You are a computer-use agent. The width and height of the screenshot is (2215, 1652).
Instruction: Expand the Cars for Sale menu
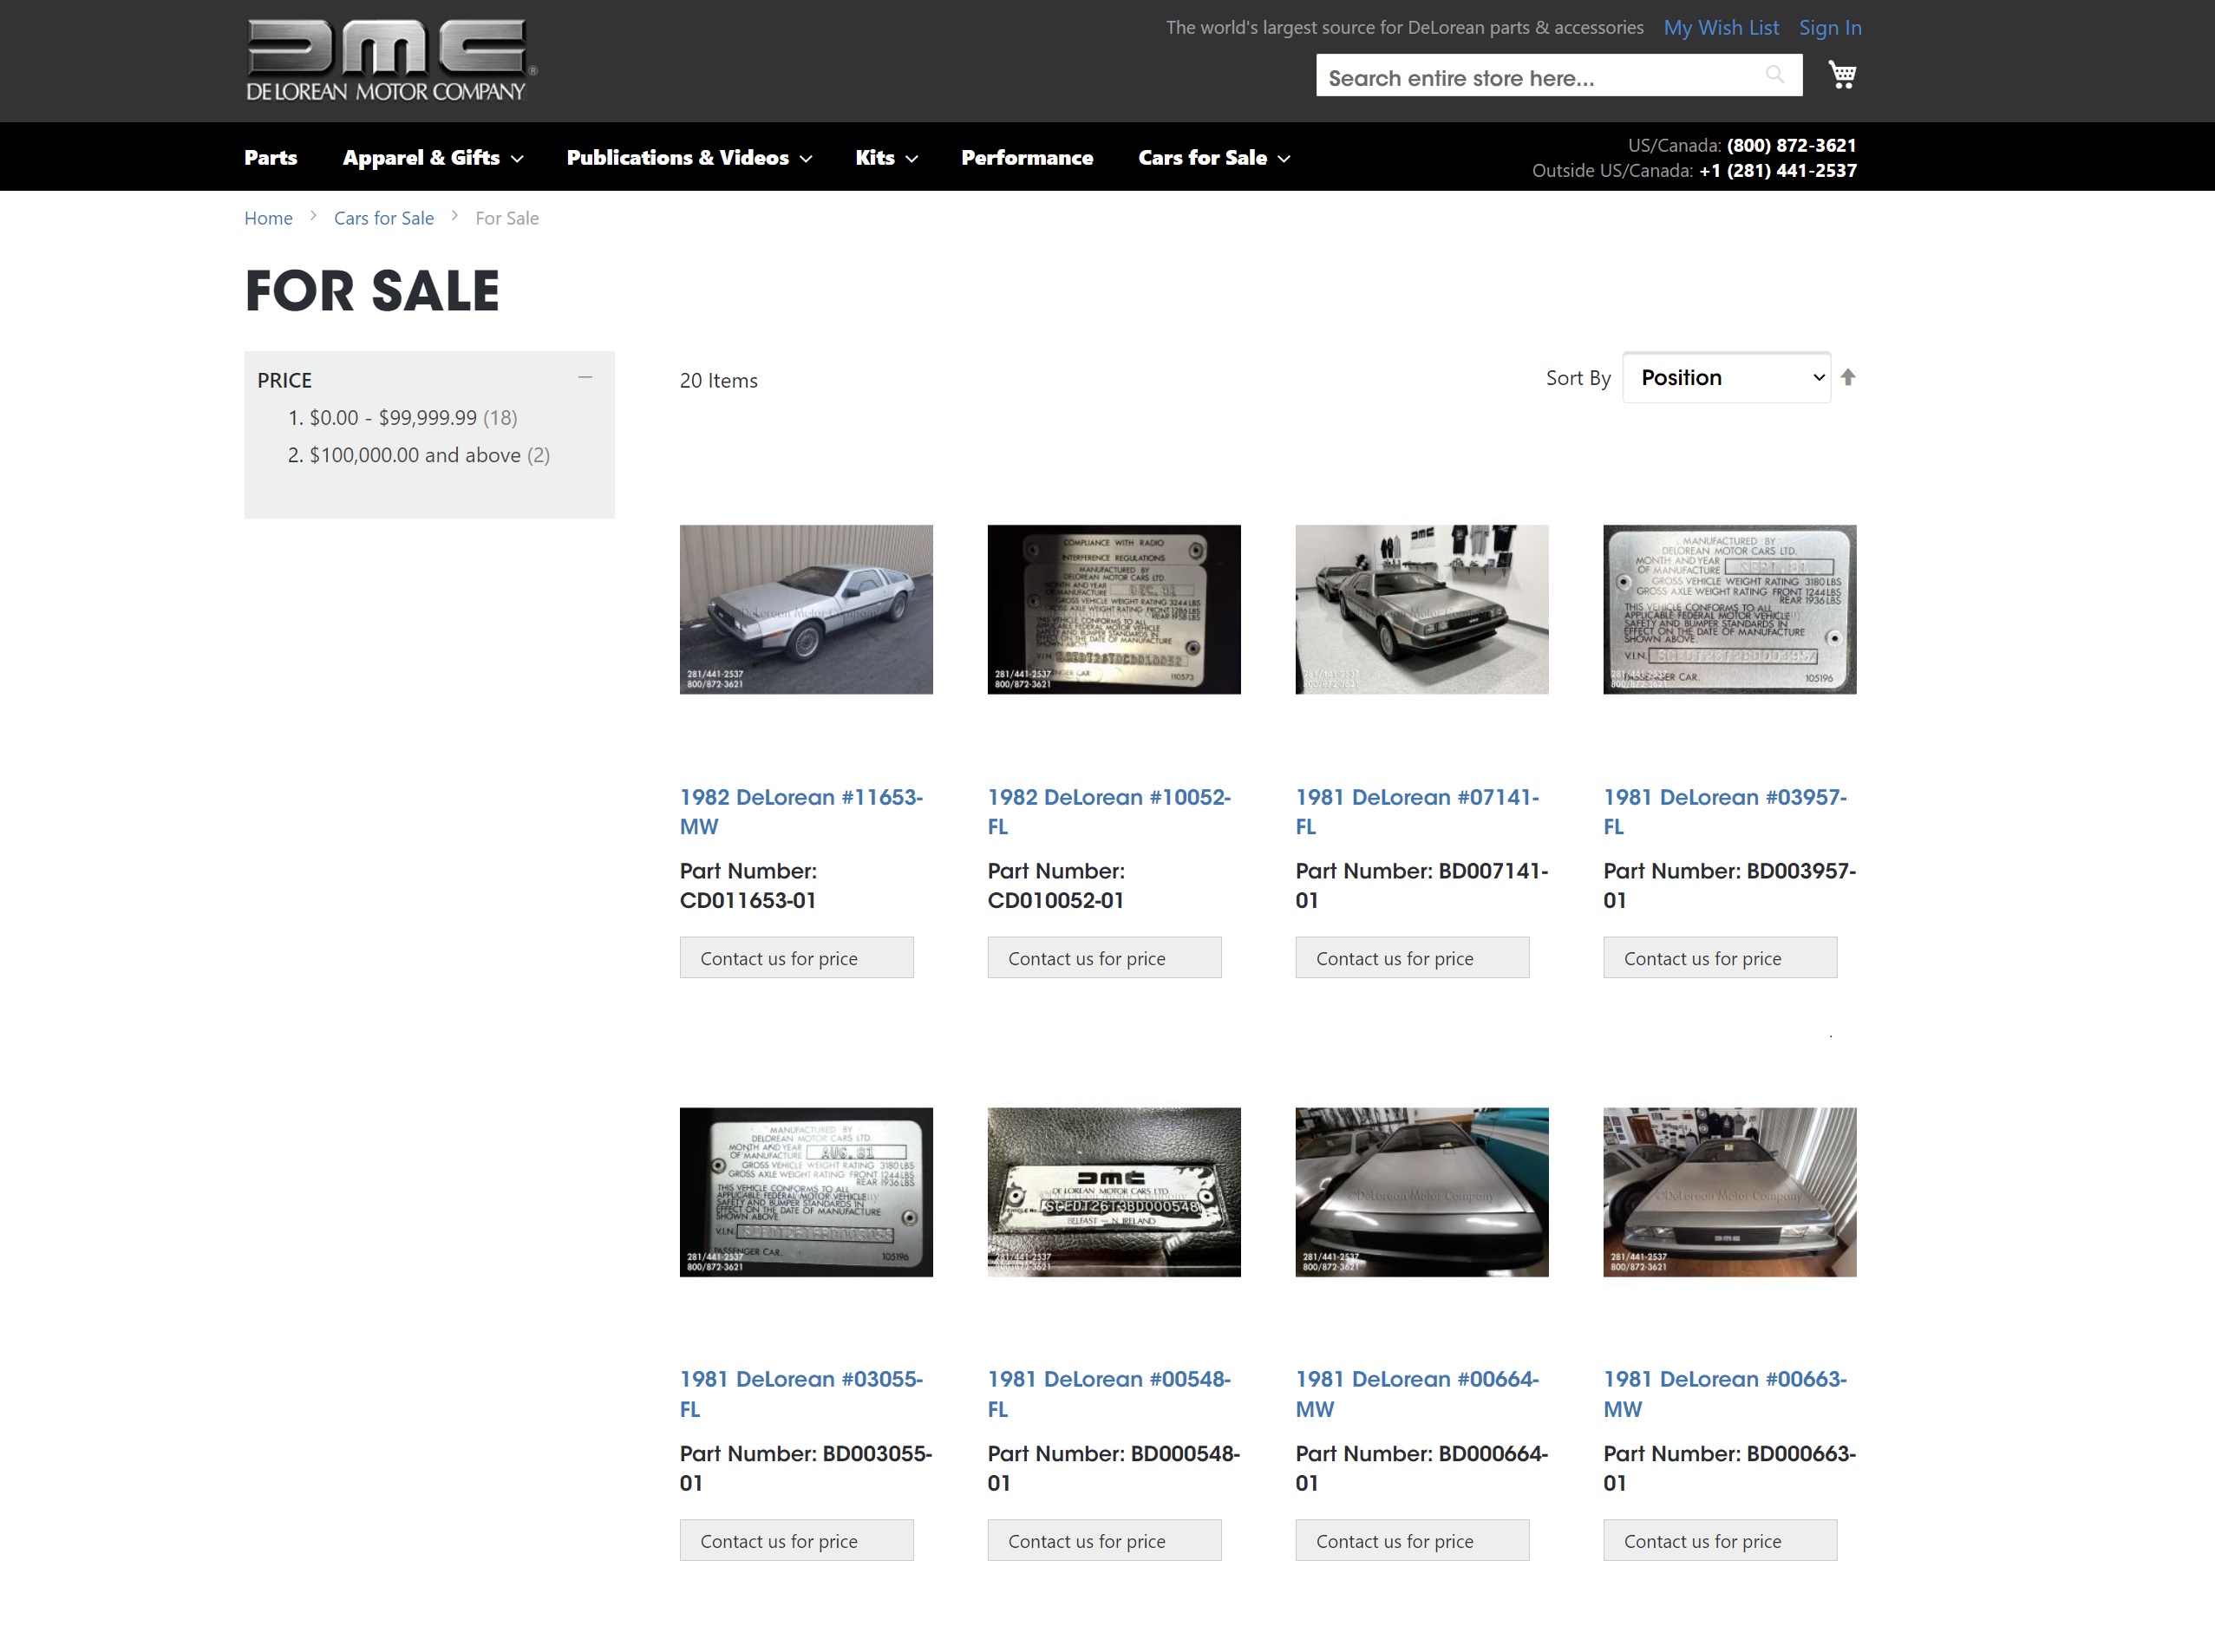click(1213, 158)
